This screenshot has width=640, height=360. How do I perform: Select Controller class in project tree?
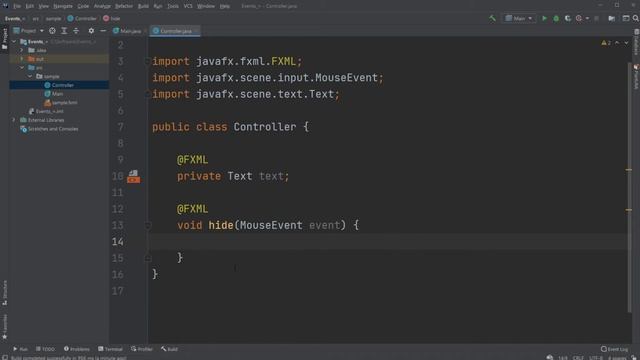click(59, 85)
